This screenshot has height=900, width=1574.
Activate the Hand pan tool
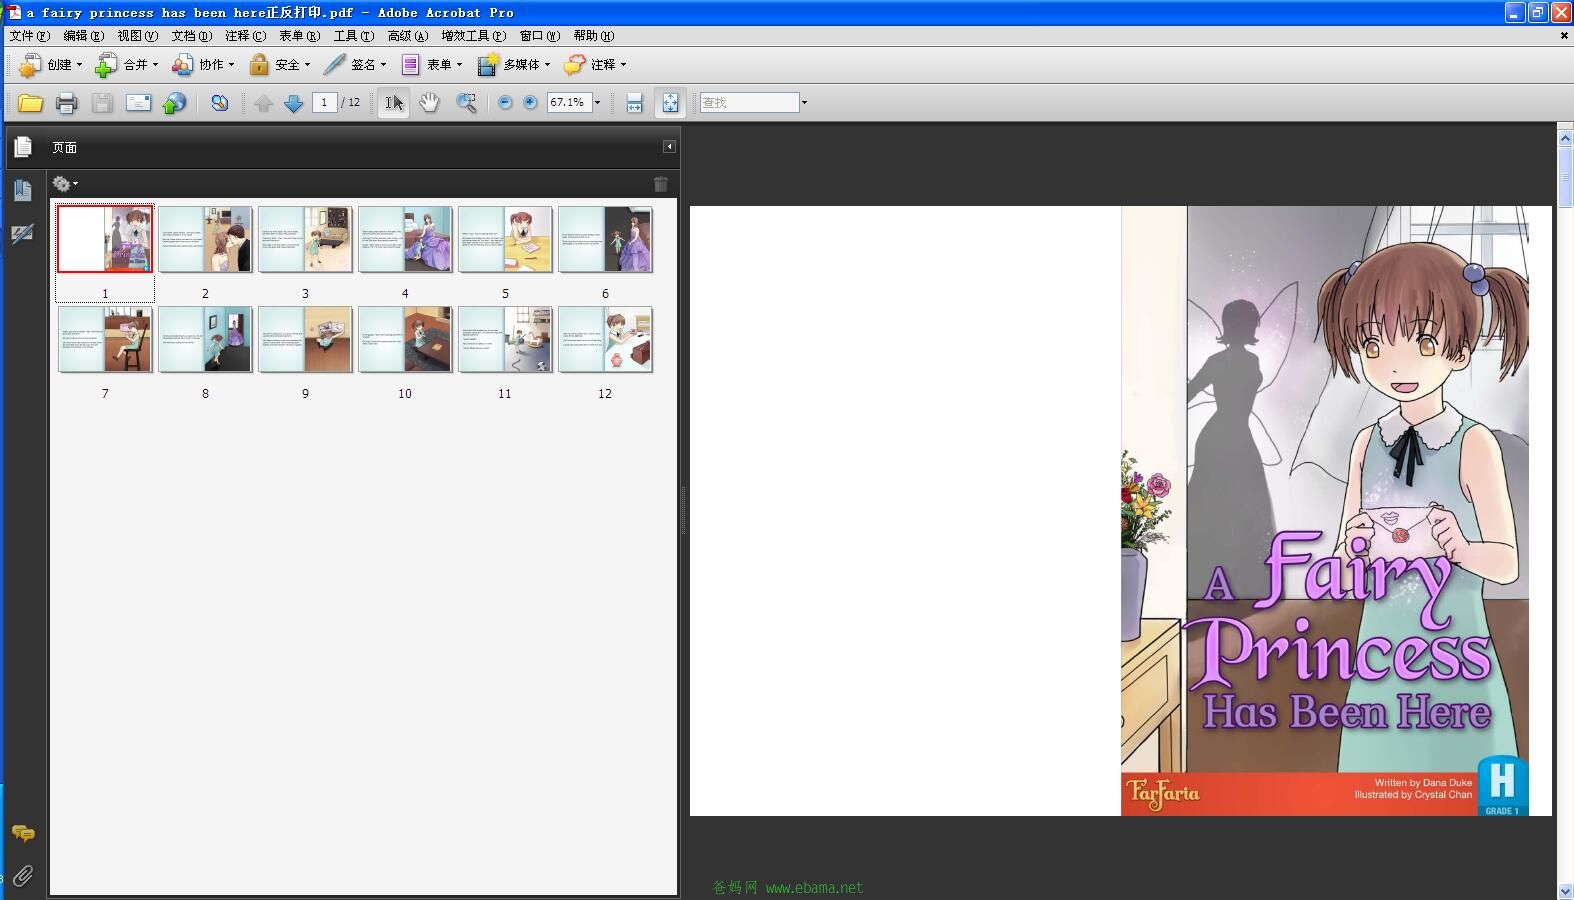pos(429,103)
